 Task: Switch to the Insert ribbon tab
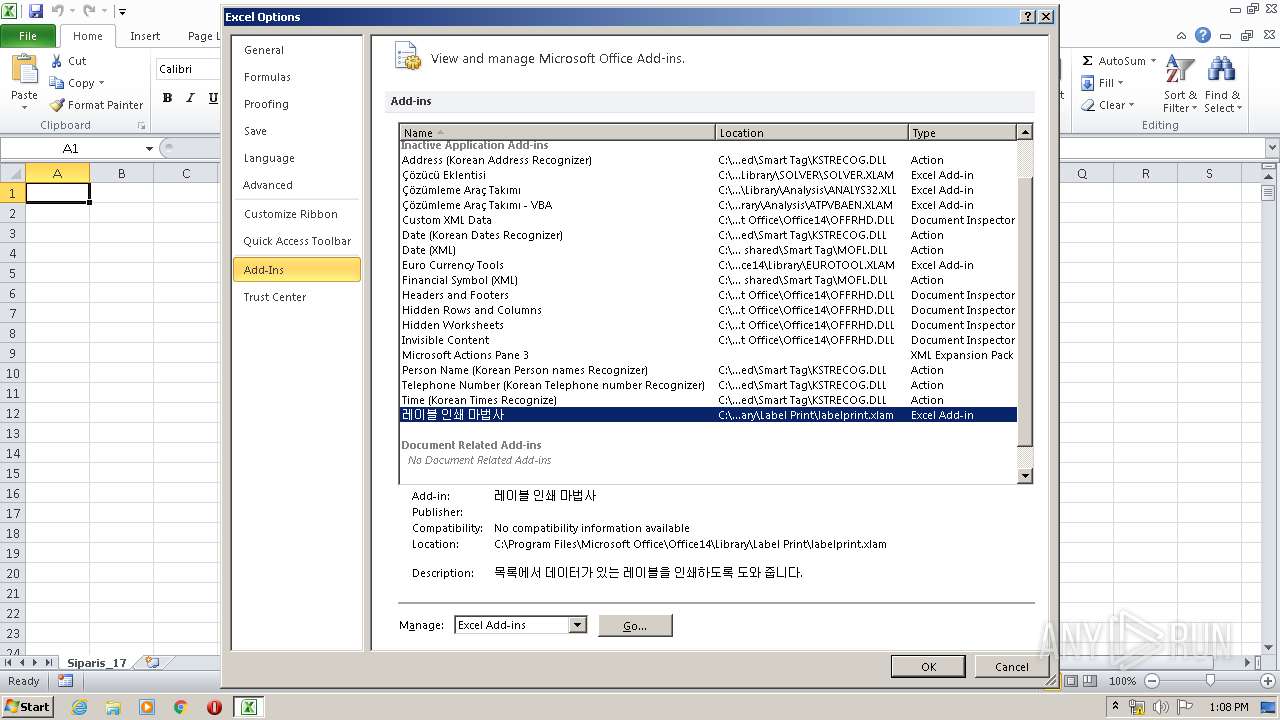pos(145,36)
